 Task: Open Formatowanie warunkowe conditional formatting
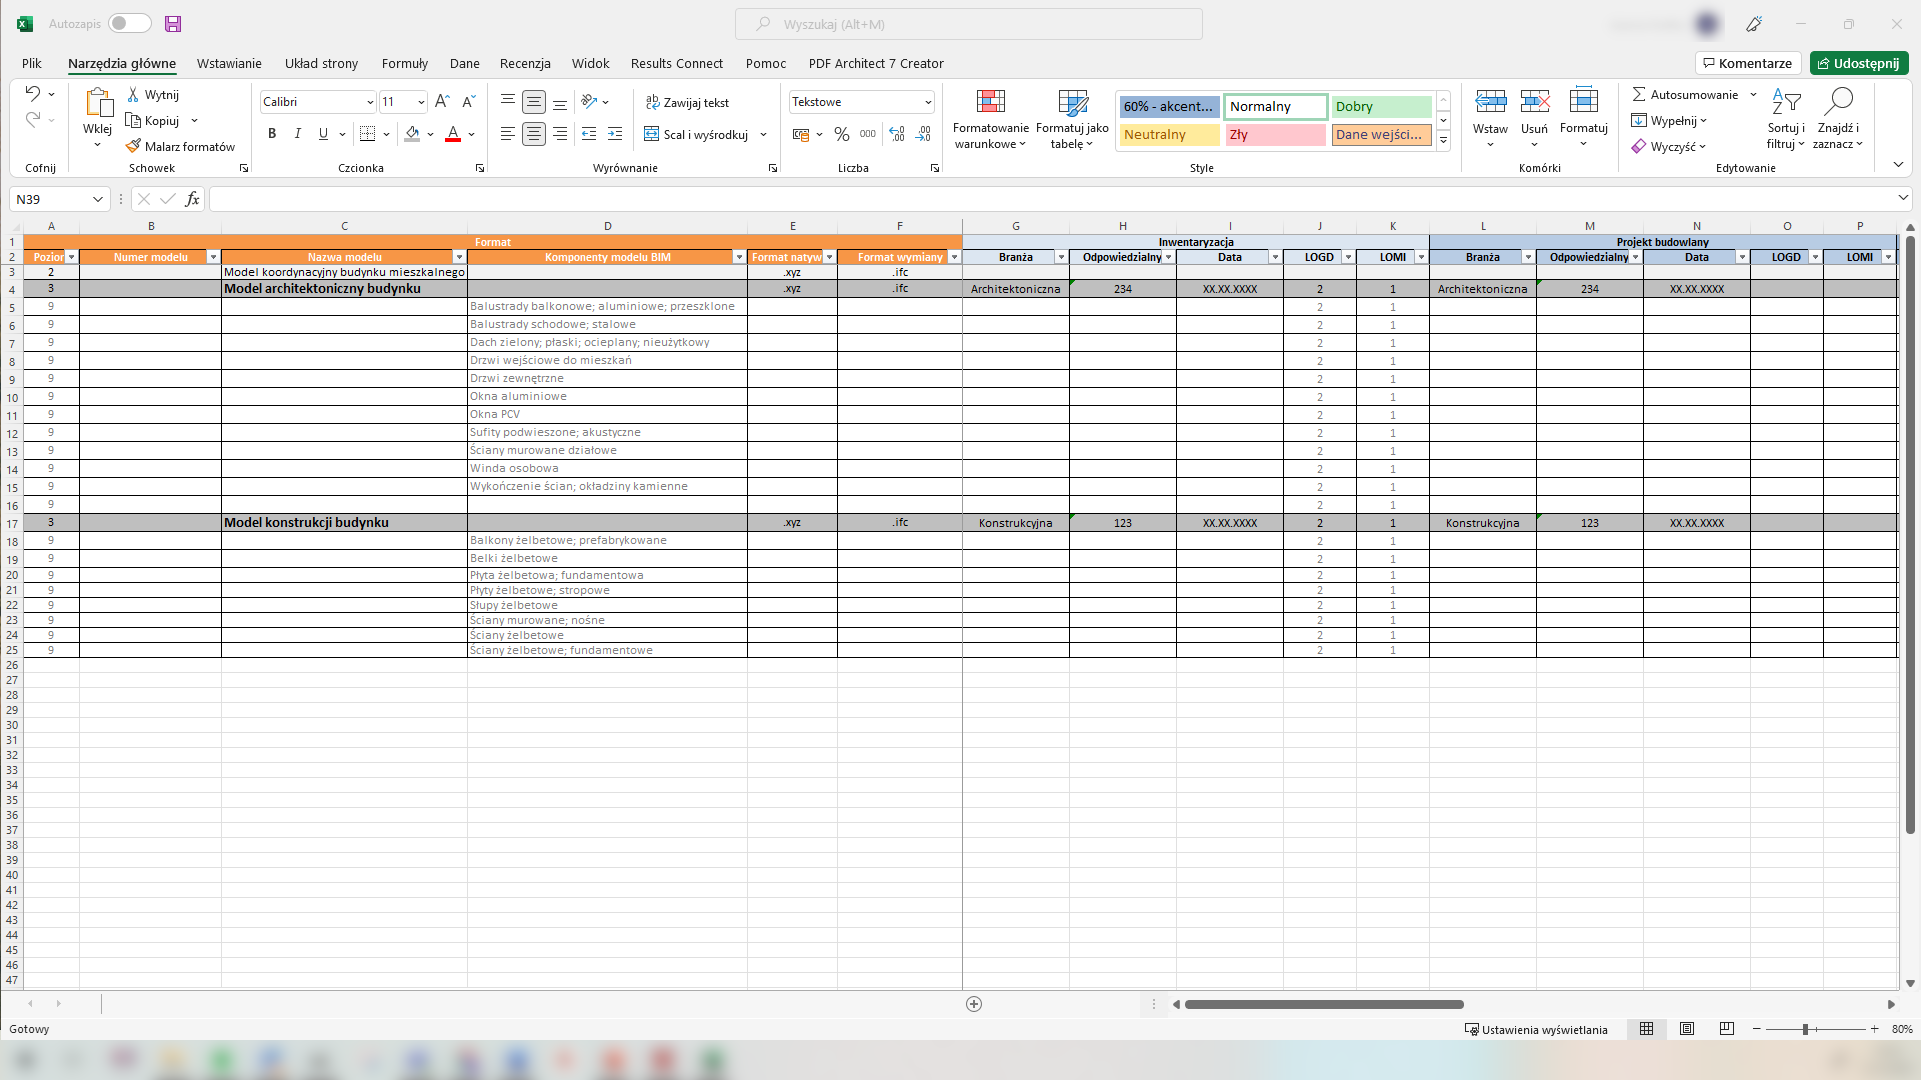(x=990, y=103)
